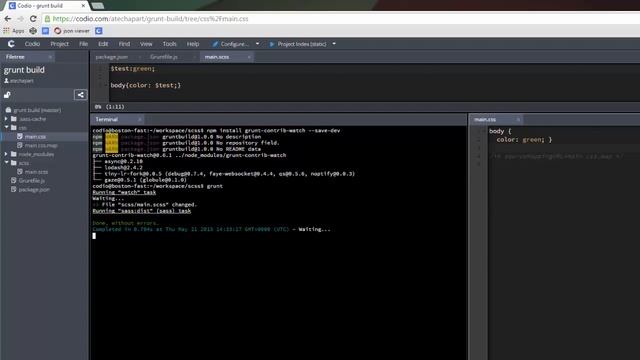The height and width of the screenshot is (360, 640).
Task: Open a new browser tab
Action: (x=98, y=6)
